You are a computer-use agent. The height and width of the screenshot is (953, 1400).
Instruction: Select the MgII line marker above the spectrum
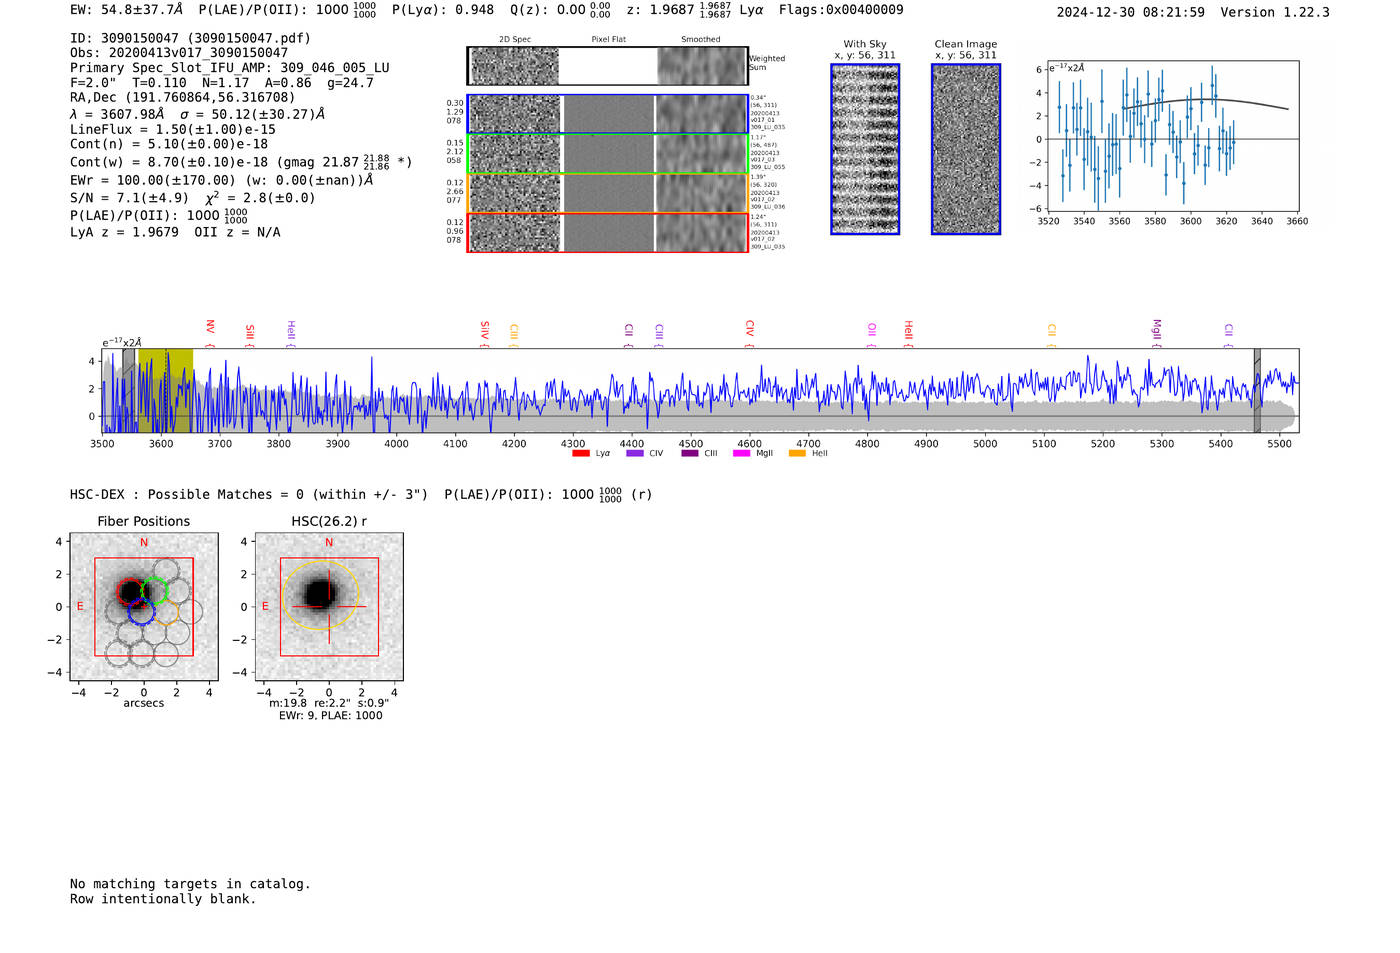[x=1157, y=331]
